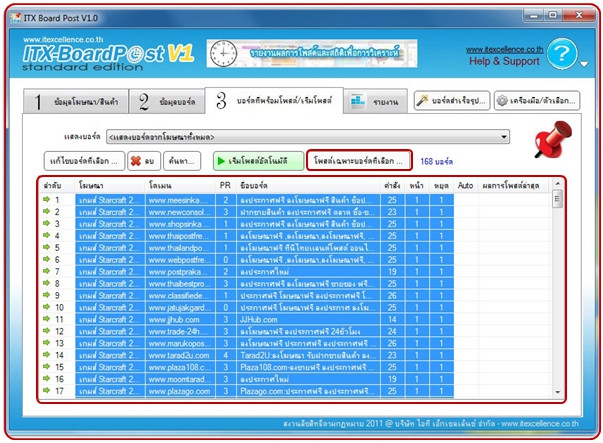Select the domain cell www.postpraka...
The width and height of the screenshot is (603, 443).
point(180,271)
